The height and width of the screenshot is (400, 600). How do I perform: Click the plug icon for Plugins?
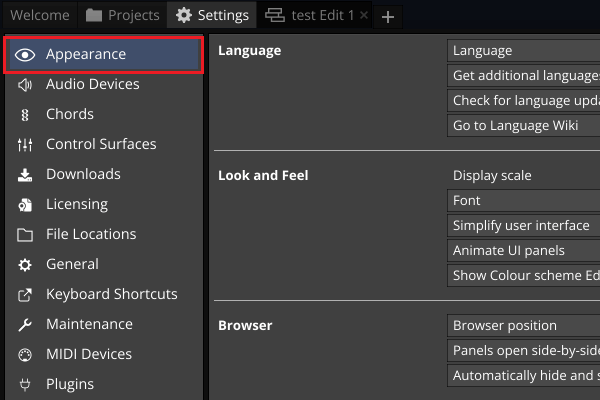pyautogui.click(x=26, y=385)
